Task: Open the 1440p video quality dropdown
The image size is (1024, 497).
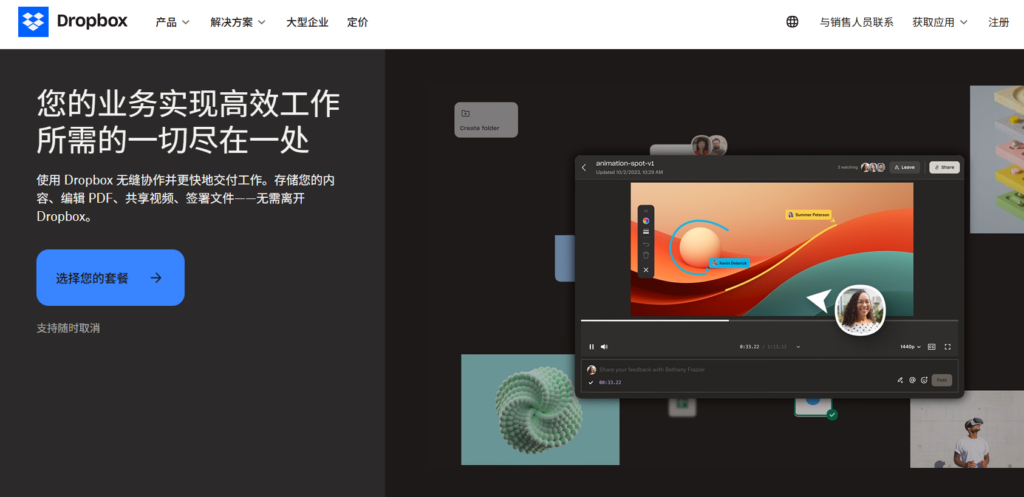Action: 909,347
